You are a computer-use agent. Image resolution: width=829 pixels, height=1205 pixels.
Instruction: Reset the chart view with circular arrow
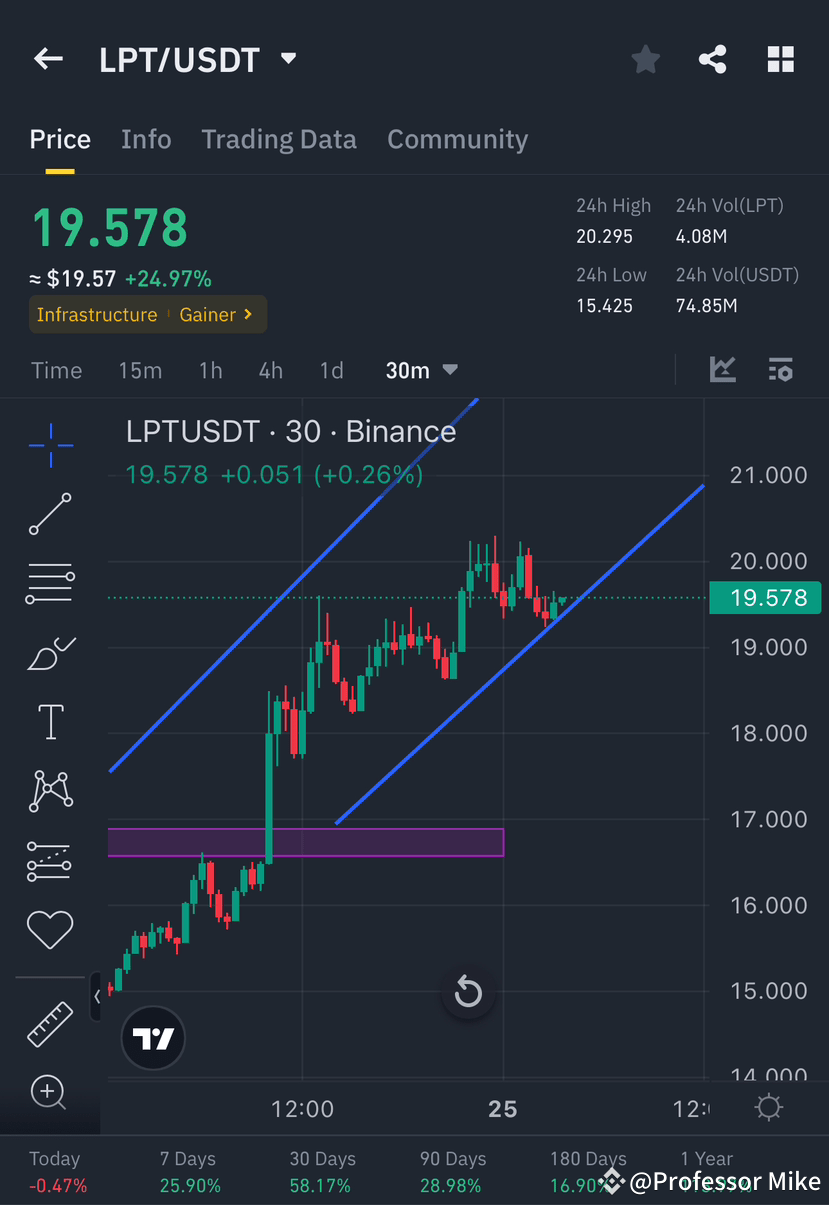(468, 992)
